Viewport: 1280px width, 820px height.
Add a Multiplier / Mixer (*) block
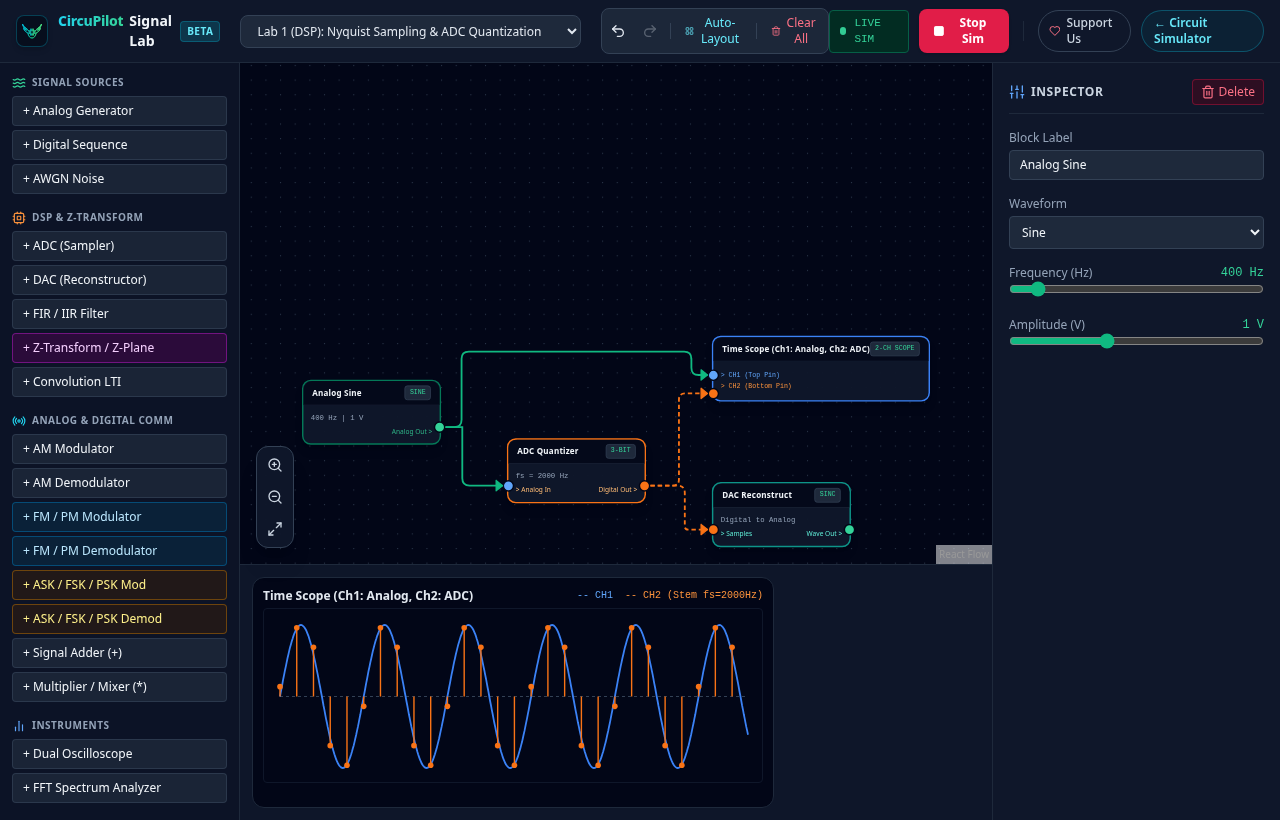[119, 687]
